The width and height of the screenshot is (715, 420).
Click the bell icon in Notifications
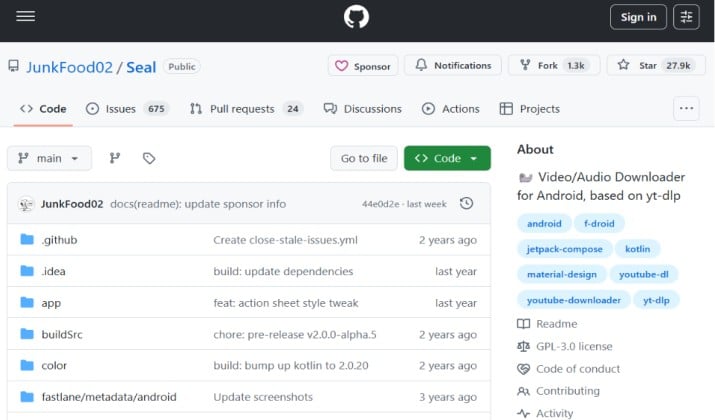tap(421, 65)
